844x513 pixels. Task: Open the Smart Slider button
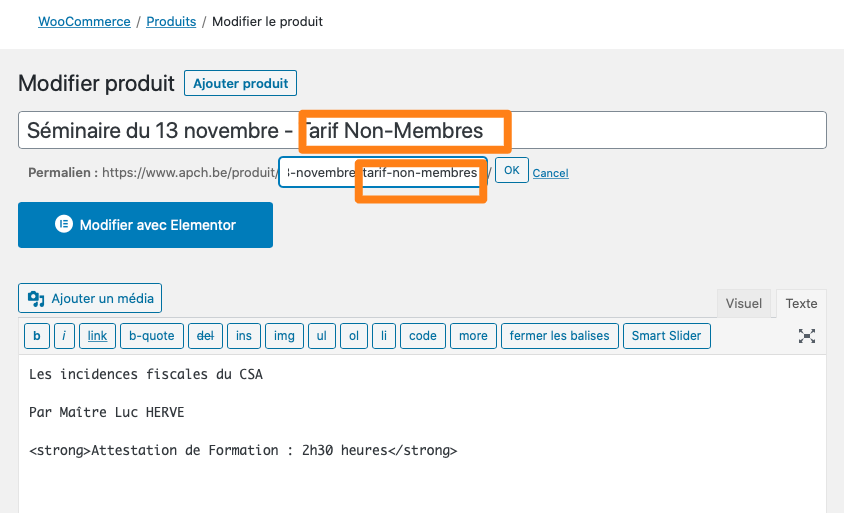[666, 336]
